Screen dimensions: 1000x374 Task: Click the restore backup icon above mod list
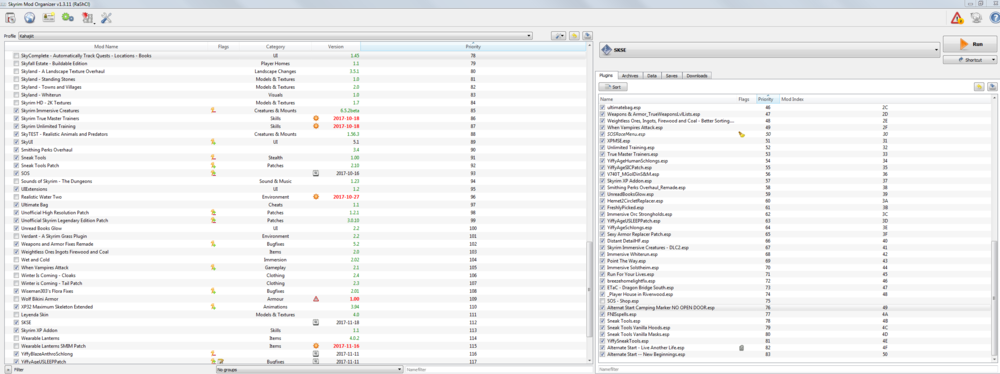[574, 36]
